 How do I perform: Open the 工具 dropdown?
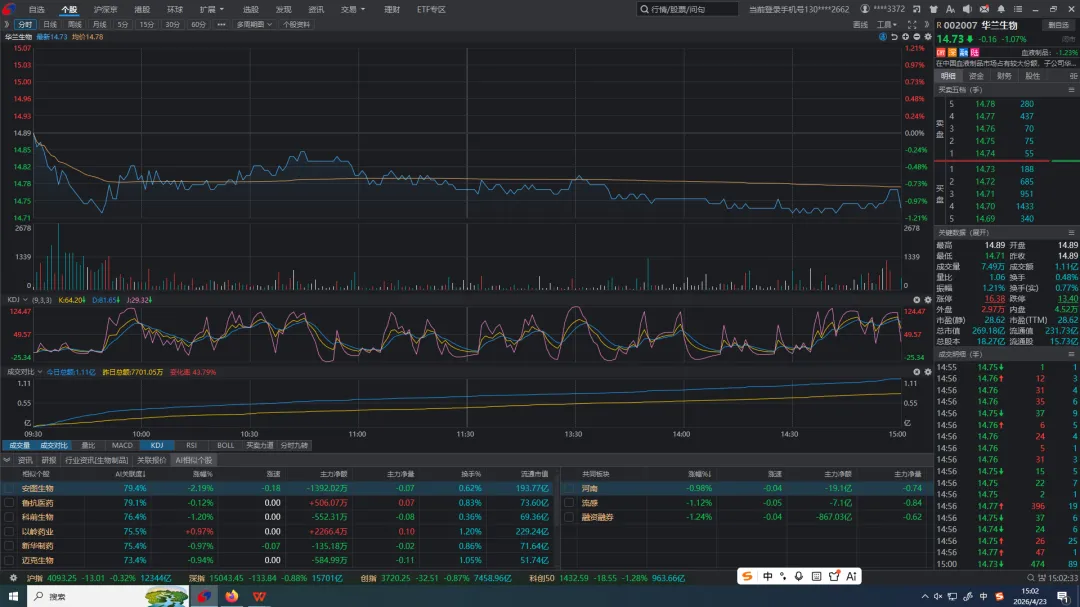[x=886, y=24]
